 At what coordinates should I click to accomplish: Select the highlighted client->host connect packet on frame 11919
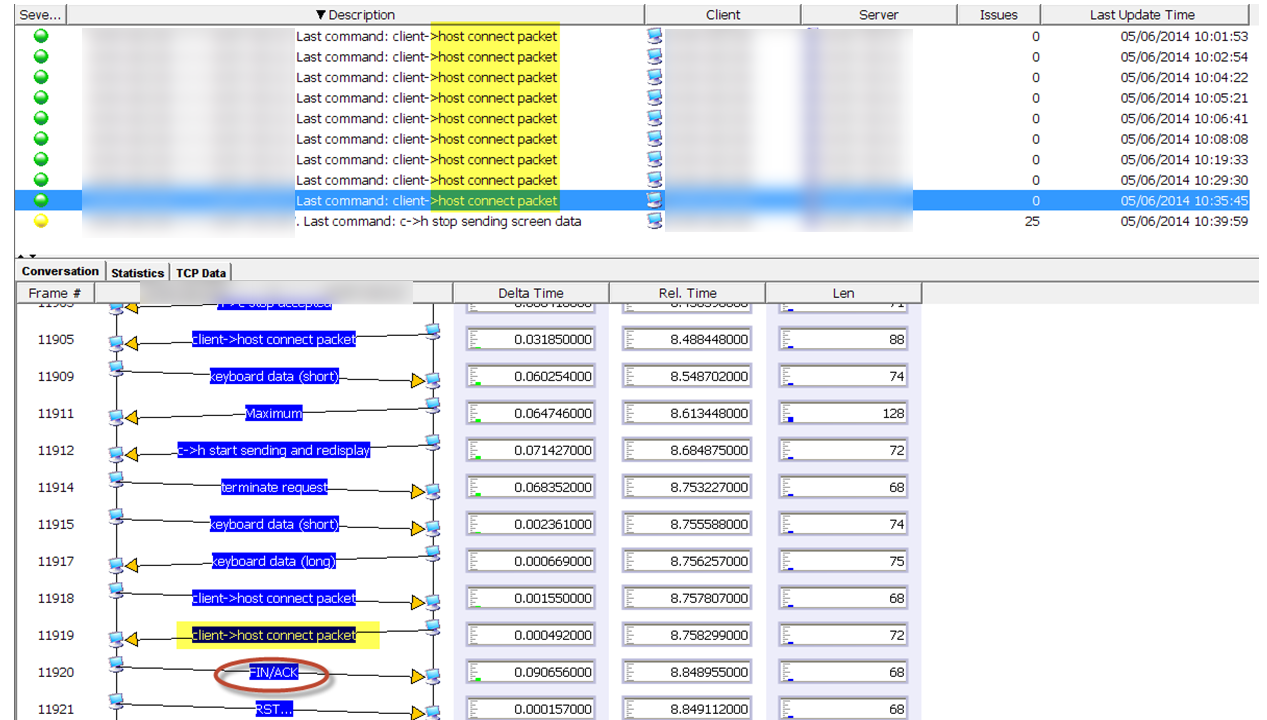(275, 635)
